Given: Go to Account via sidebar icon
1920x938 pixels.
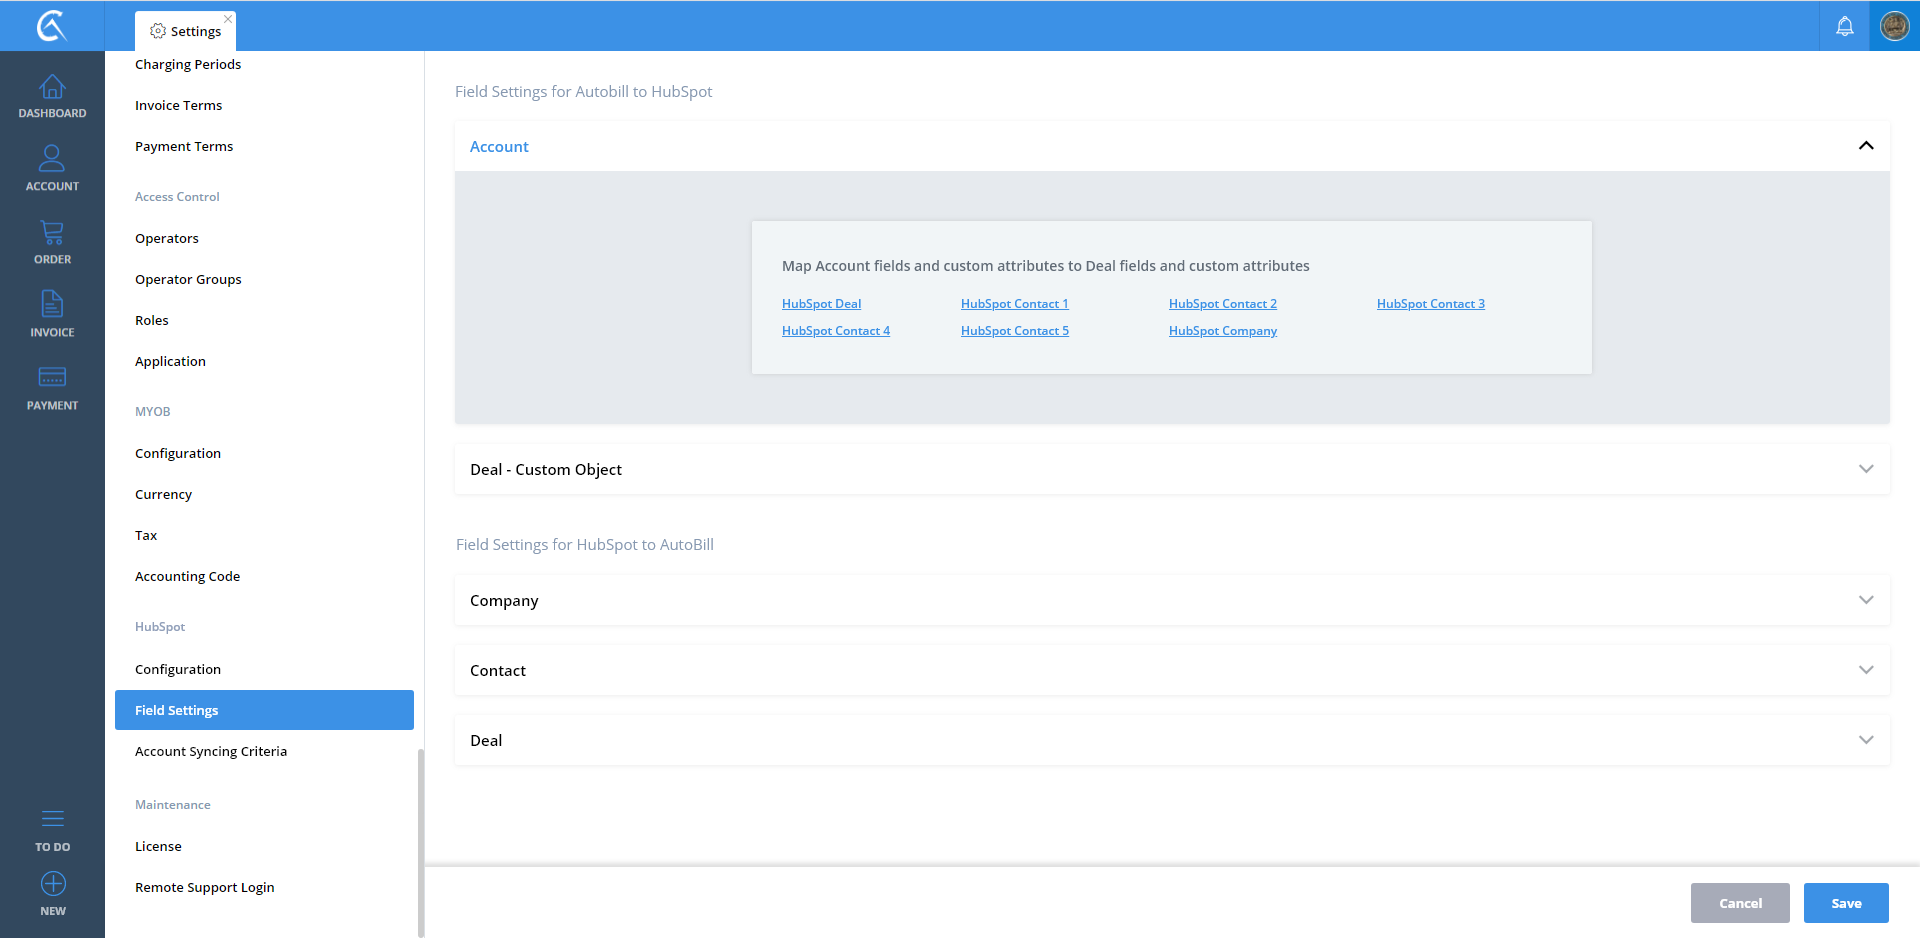Looking at the screenshot, I should click(x=52, y=159).
